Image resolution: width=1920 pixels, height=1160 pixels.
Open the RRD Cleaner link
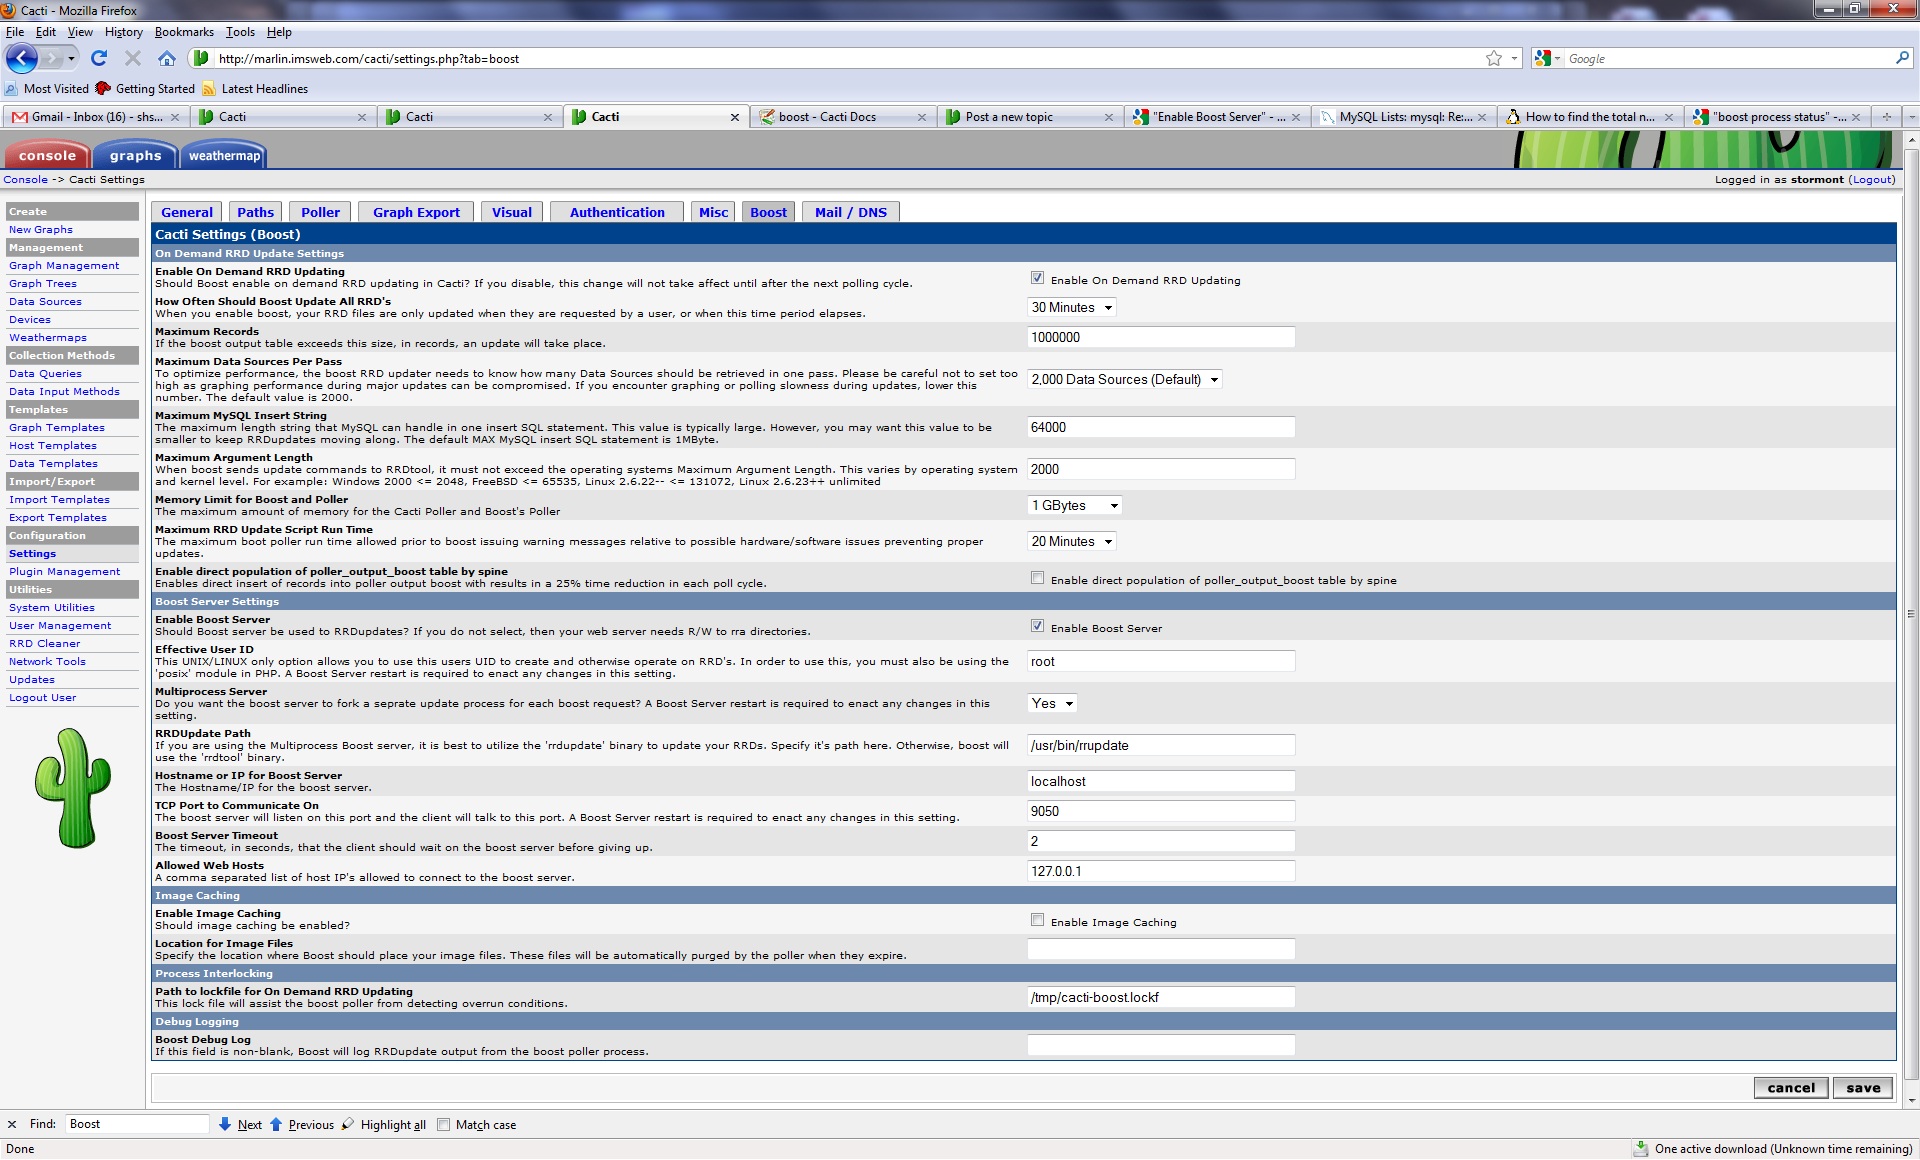pyautogui.click(x=44, y=643)
